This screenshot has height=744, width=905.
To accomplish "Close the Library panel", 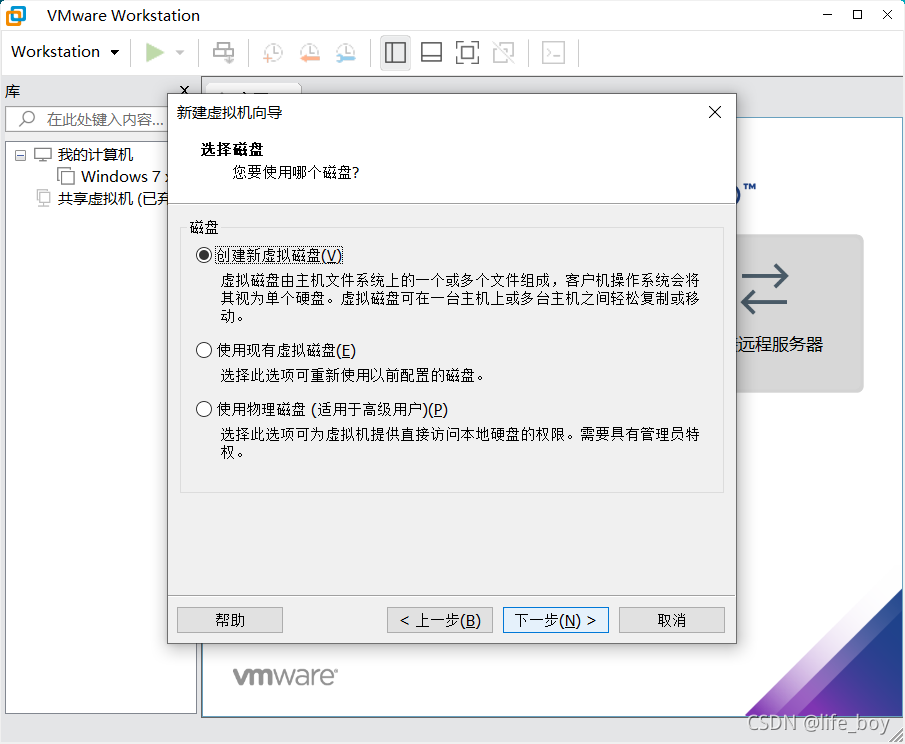I will 184,89.
